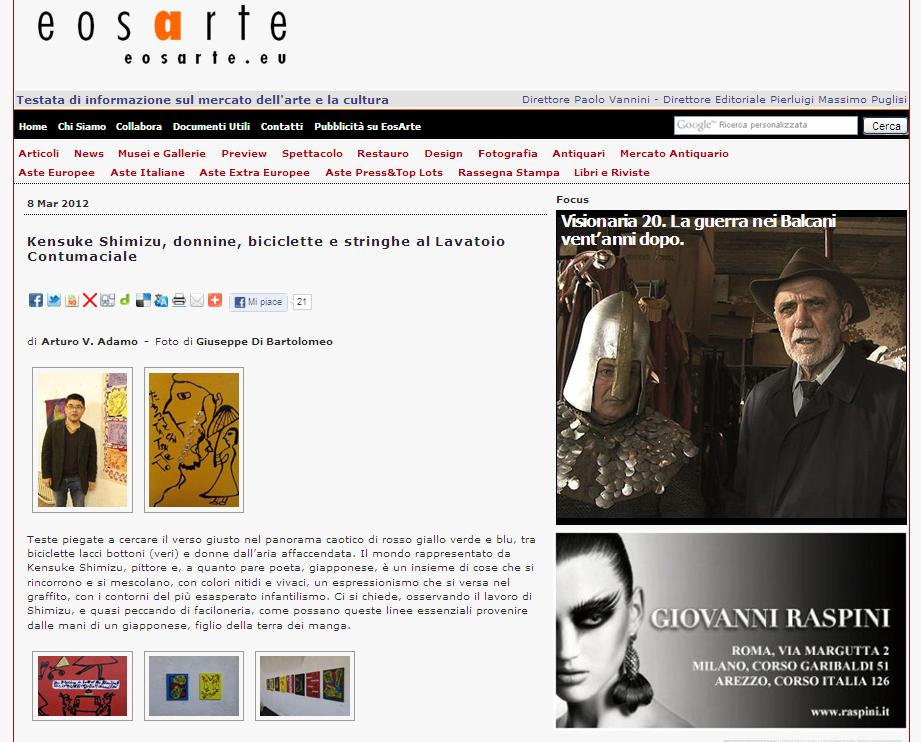Print the article using printer icon
This screenshot has width=921, height=742.
click(x=179, y=300)
